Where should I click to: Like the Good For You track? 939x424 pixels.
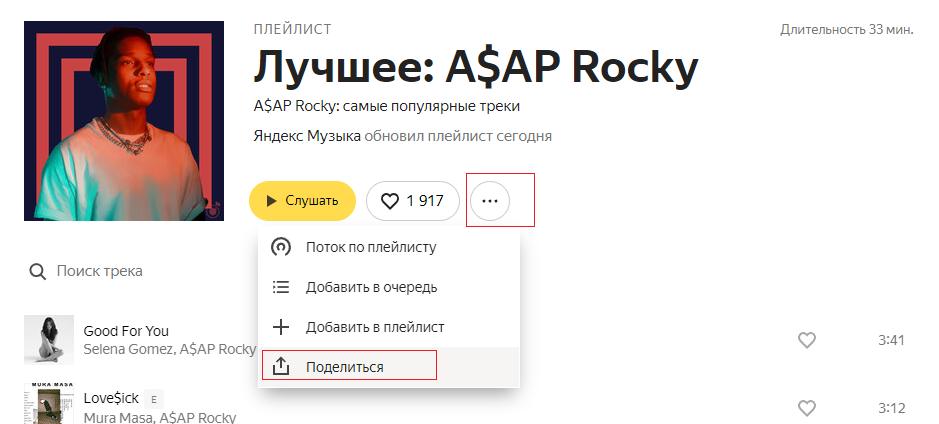[x=807, y=340]
